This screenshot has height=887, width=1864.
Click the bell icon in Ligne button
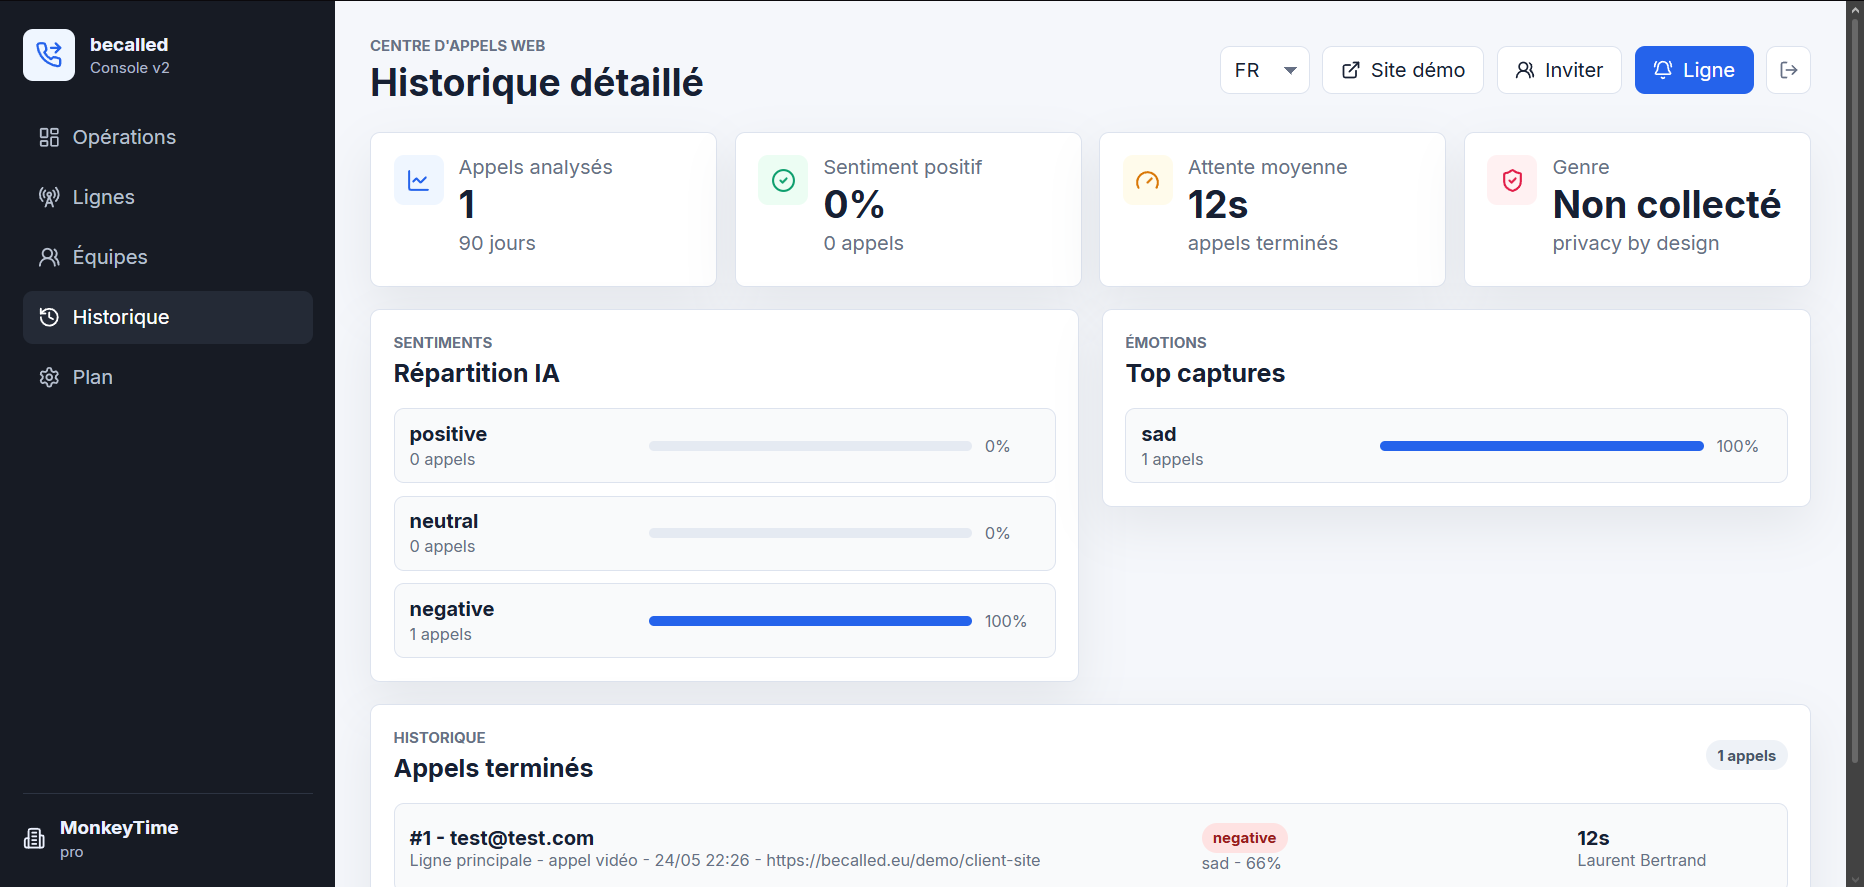(x=1663, y=70)
